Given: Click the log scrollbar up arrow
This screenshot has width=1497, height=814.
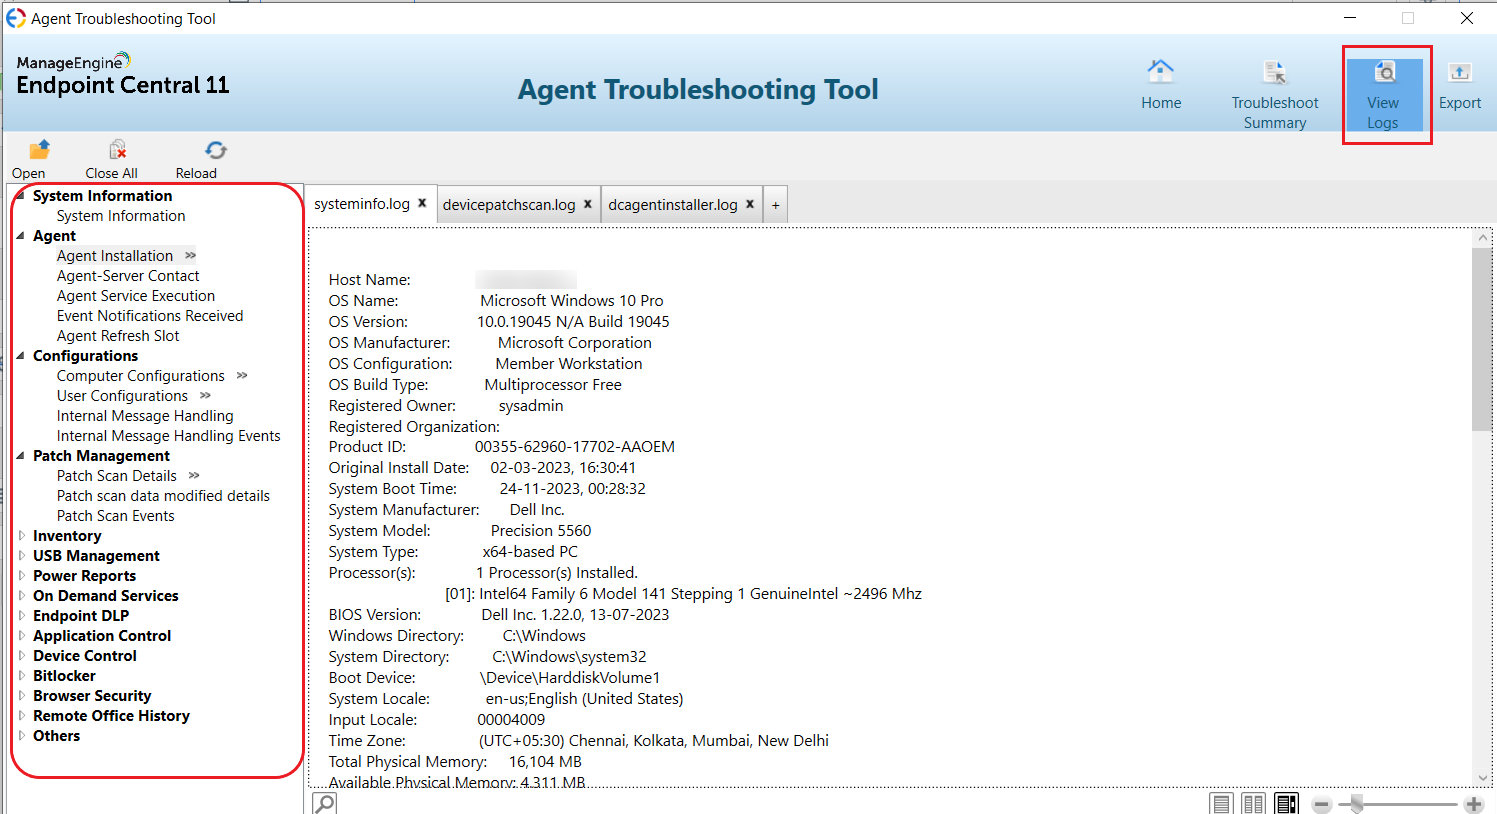Looking at the screenshot, I should coord(1482,238).
